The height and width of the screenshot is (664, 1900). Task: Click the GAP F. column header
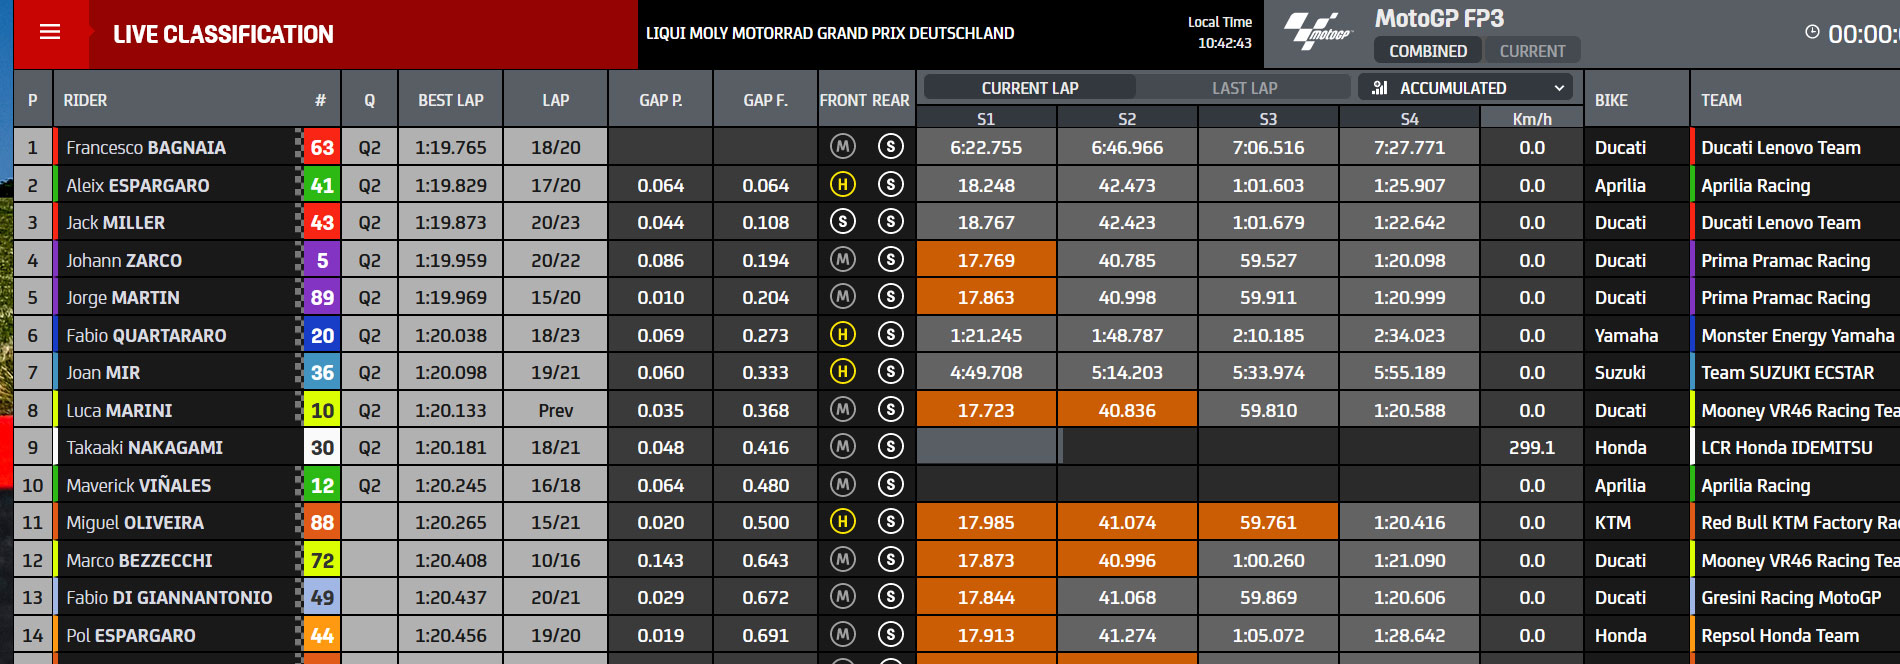[x=766, y=100]
